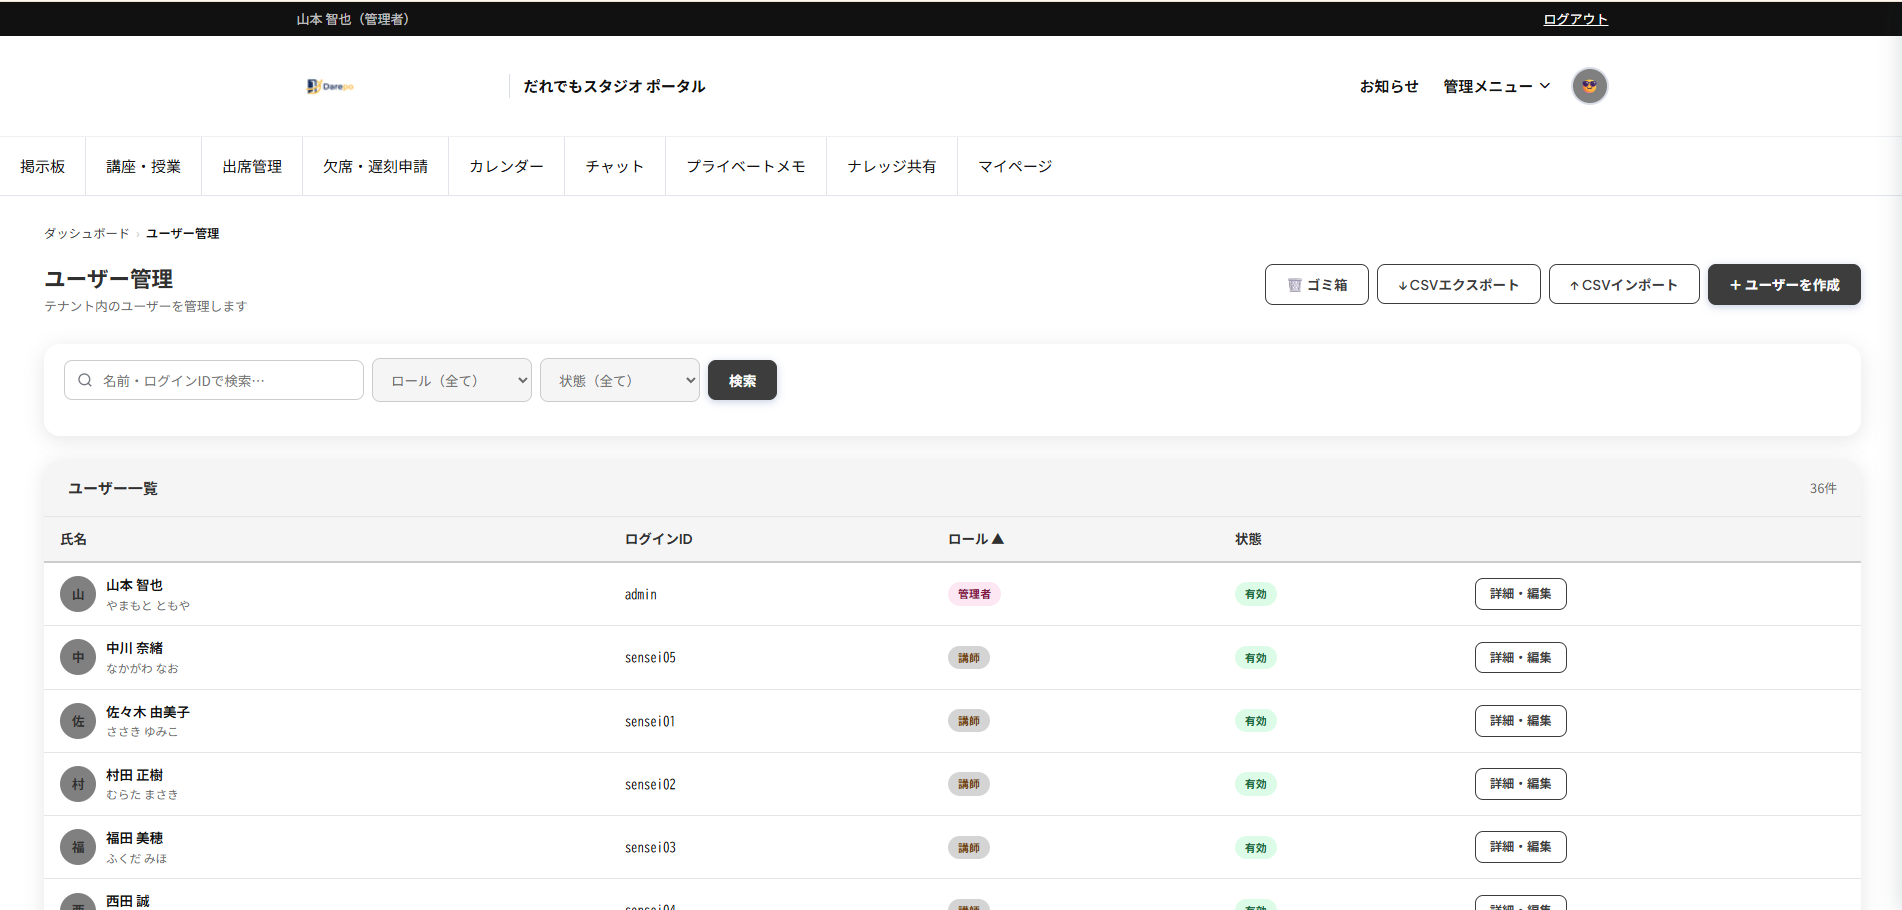Open the 掲示板 tab
Screen dimensions: 1902x910
click(x=43, y=166)
